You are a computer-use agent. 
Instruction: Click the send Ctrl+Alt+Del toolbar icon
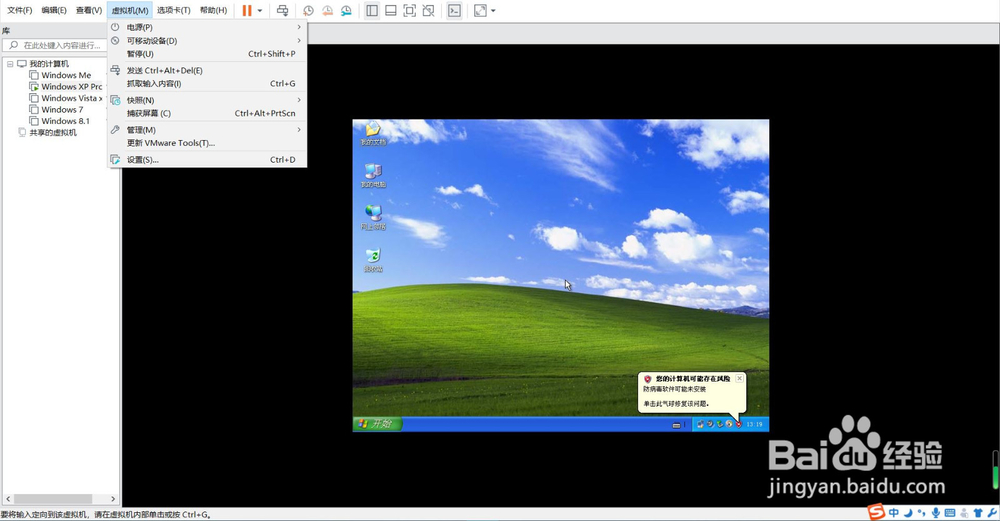tap(283, 10)
